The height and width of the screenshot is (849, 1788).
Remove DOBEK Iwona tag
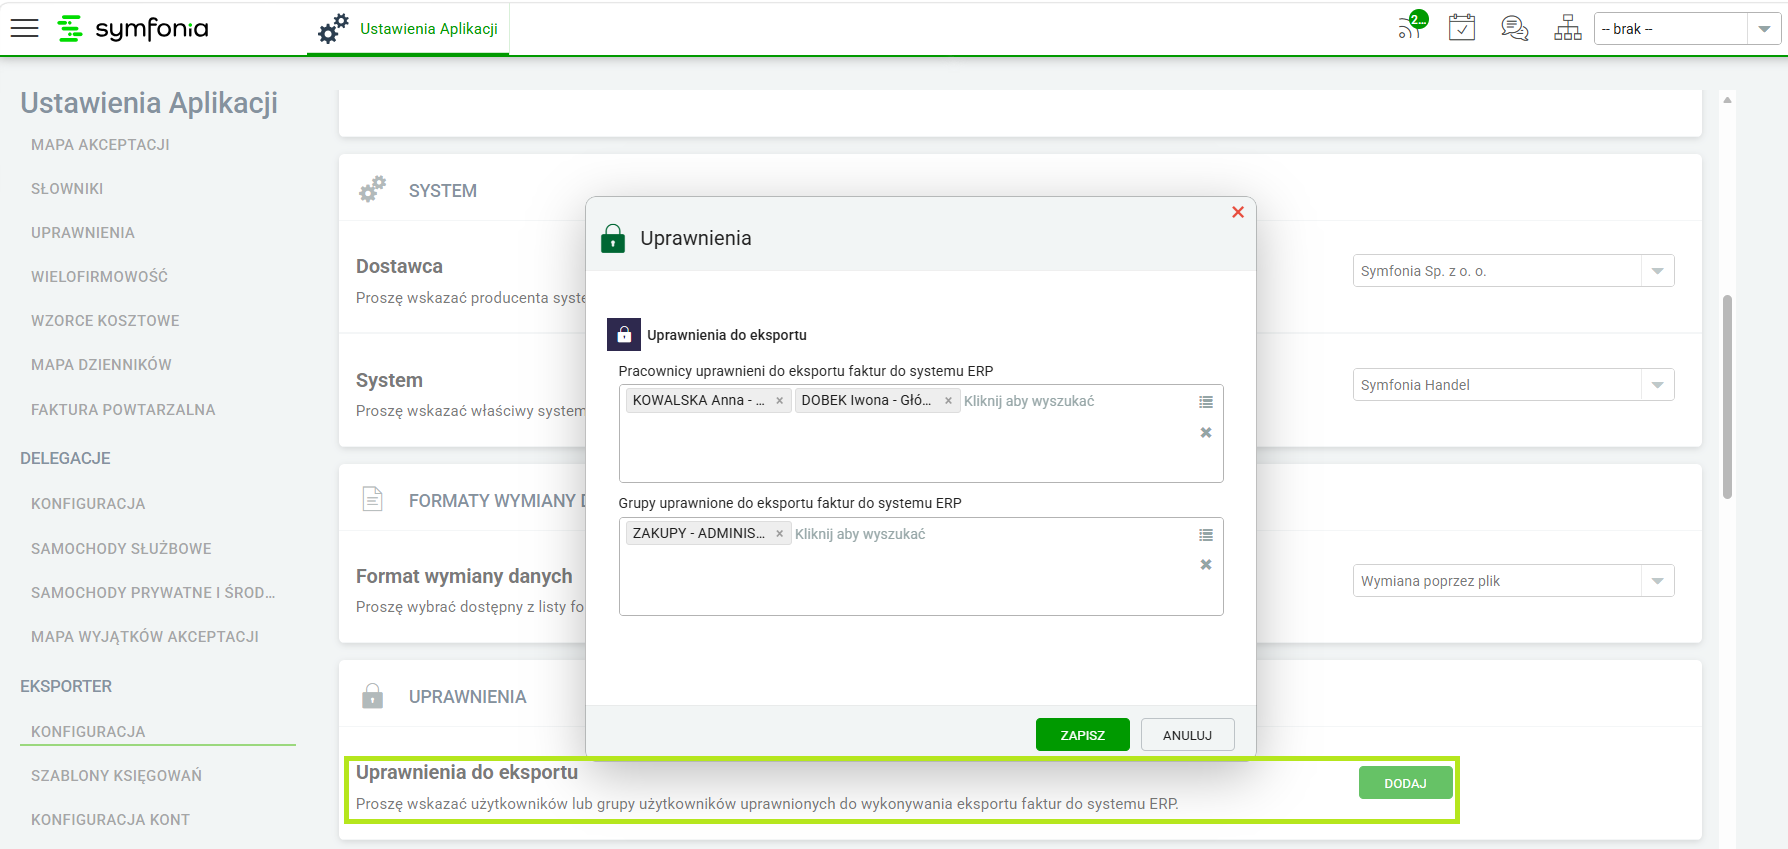coord(948,401)
